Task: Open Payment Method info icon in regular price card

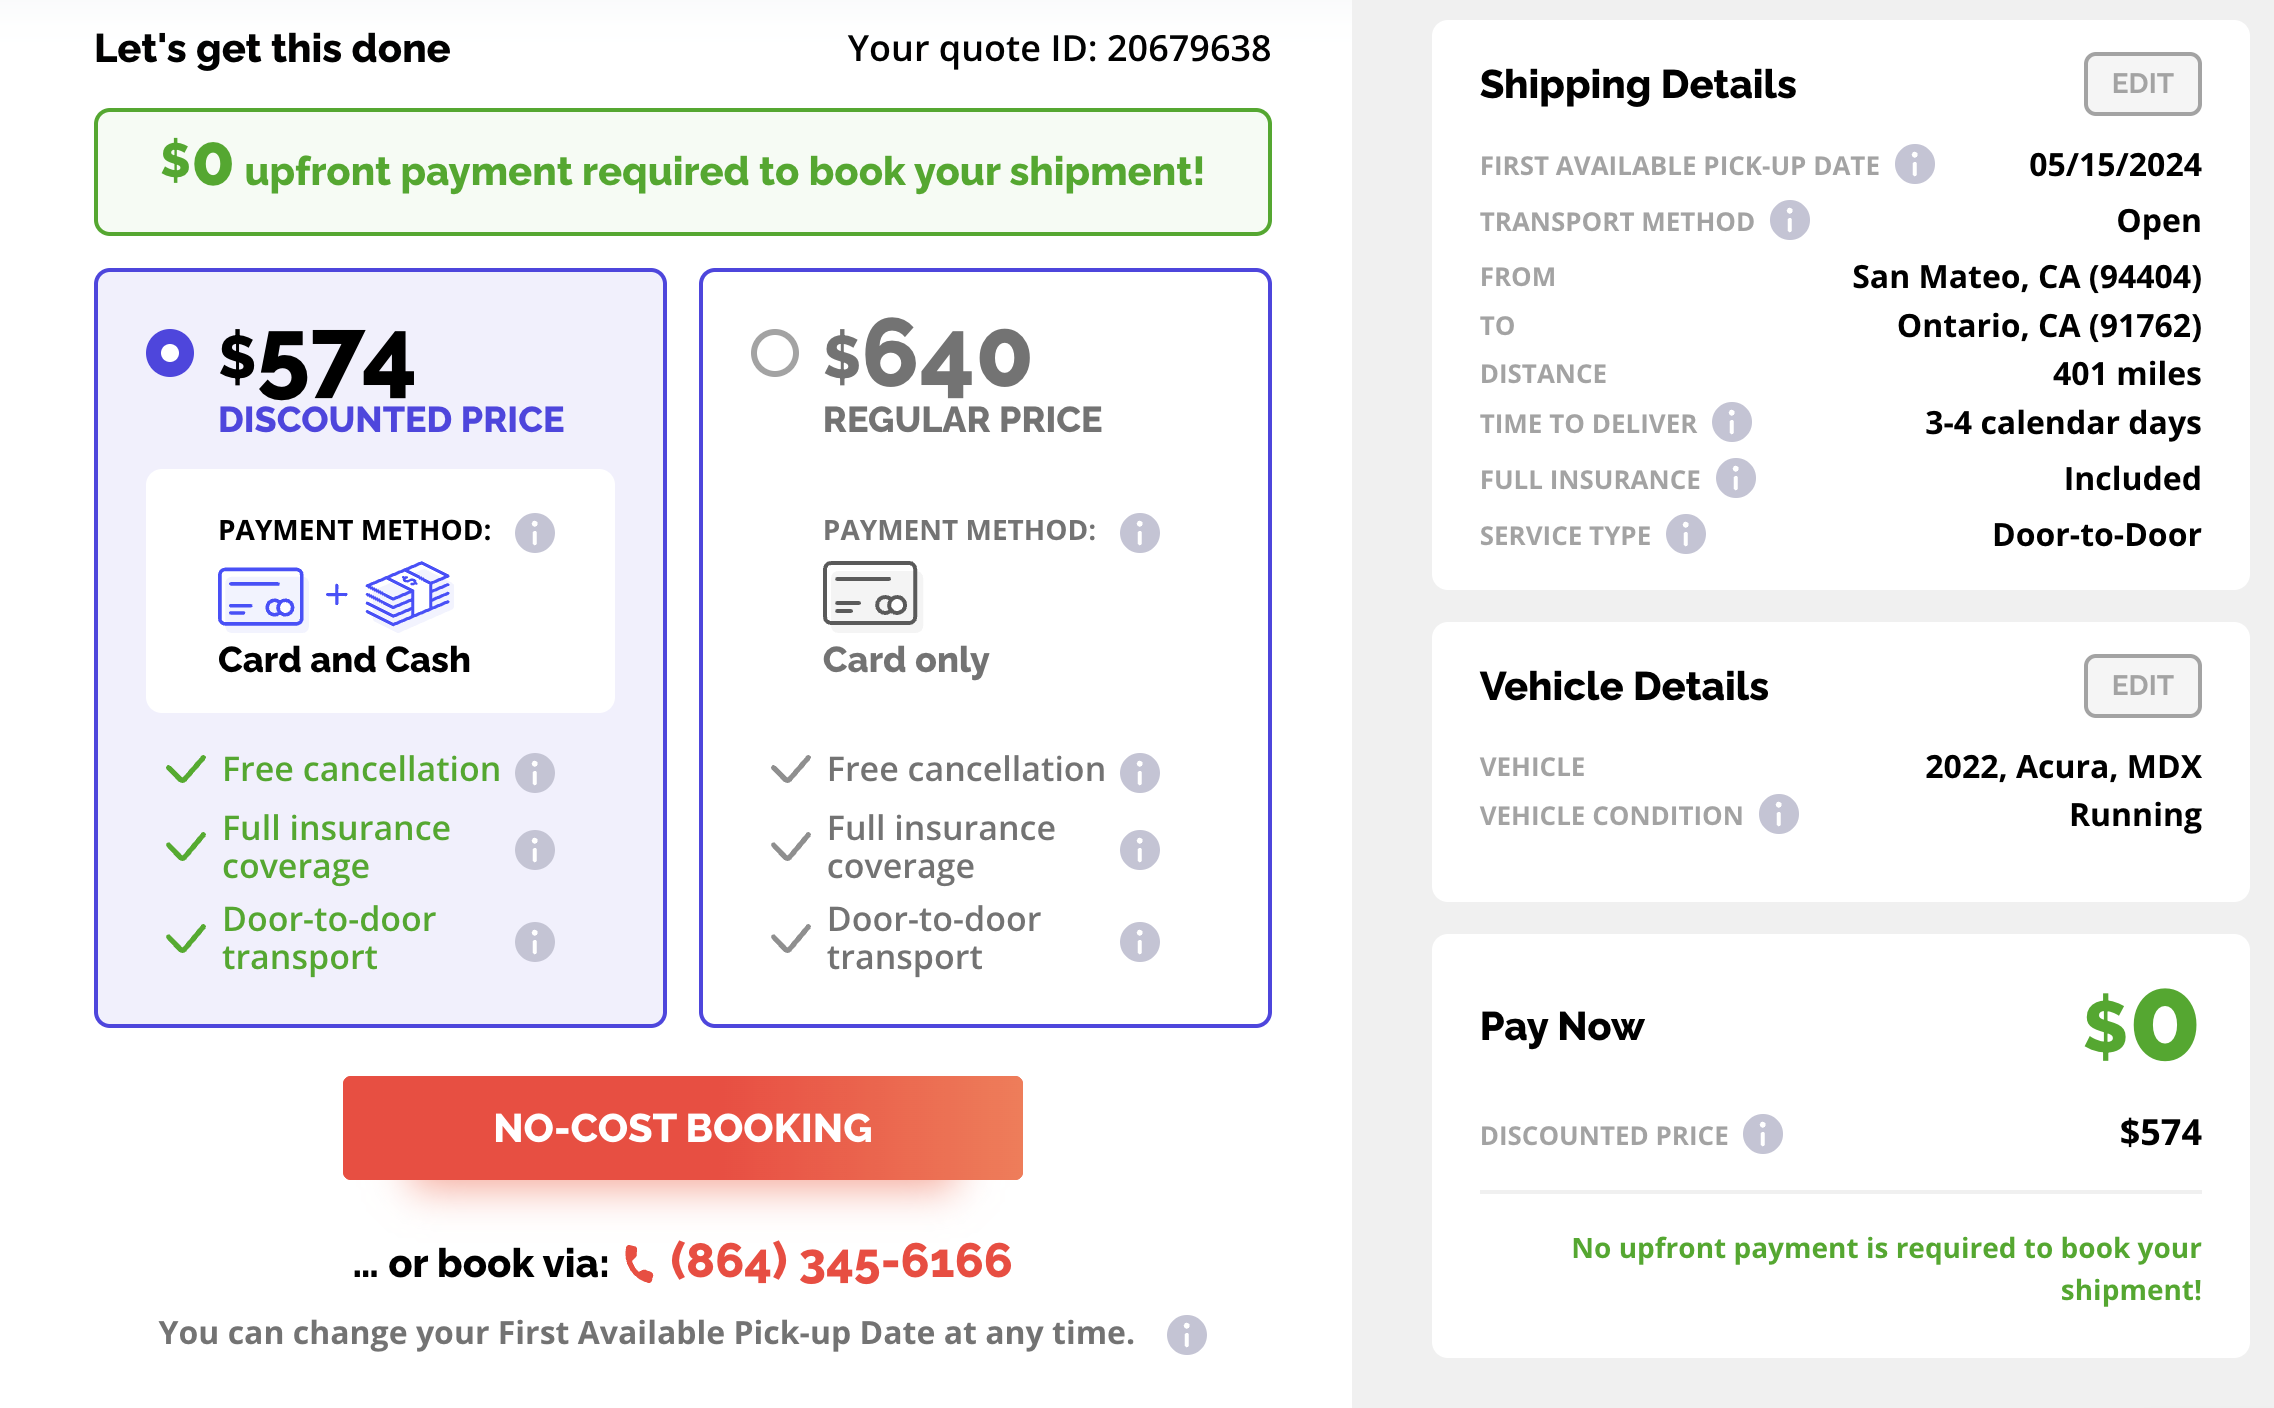Action: 1140,533
